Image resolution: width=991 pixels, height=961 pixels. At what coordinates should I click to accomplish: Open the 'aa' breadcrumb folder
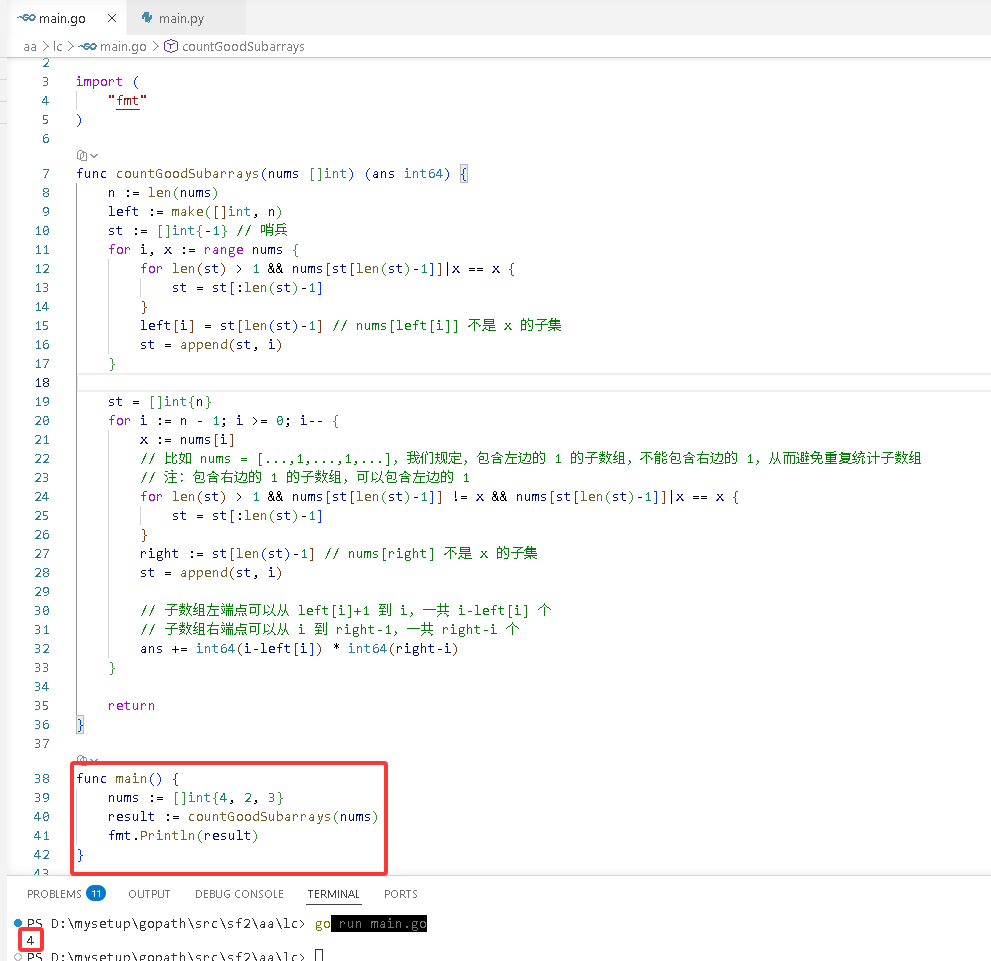(30, 47)
